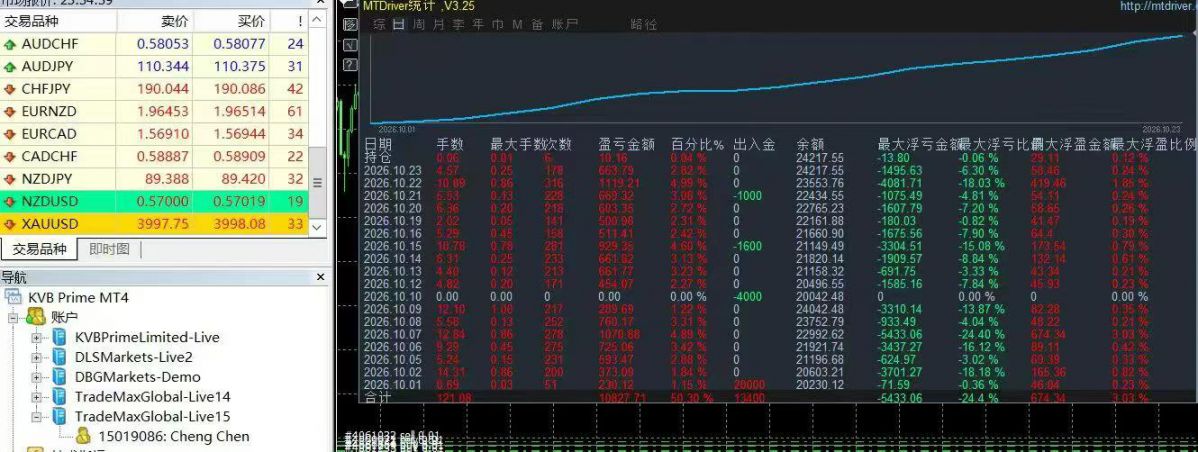Click the DLSMarkets-Live2 server icon
The width and height of the screenshot is (1198, 452).
pos(59,357)
